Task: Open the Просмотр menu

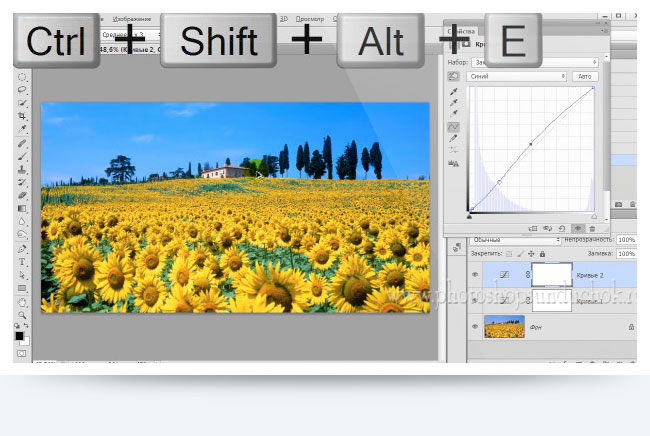Action: (310, 19)
